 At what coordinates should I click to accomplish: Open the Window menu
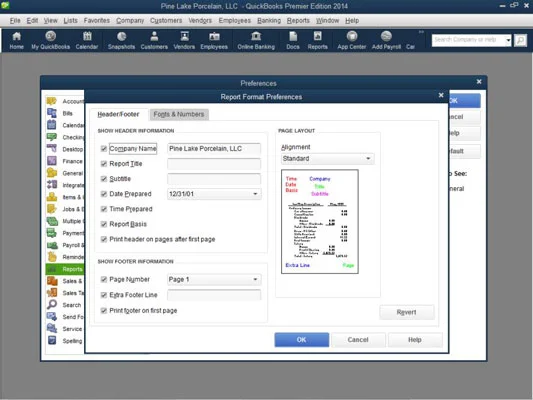pyautogui.click(x=327, y=20)
